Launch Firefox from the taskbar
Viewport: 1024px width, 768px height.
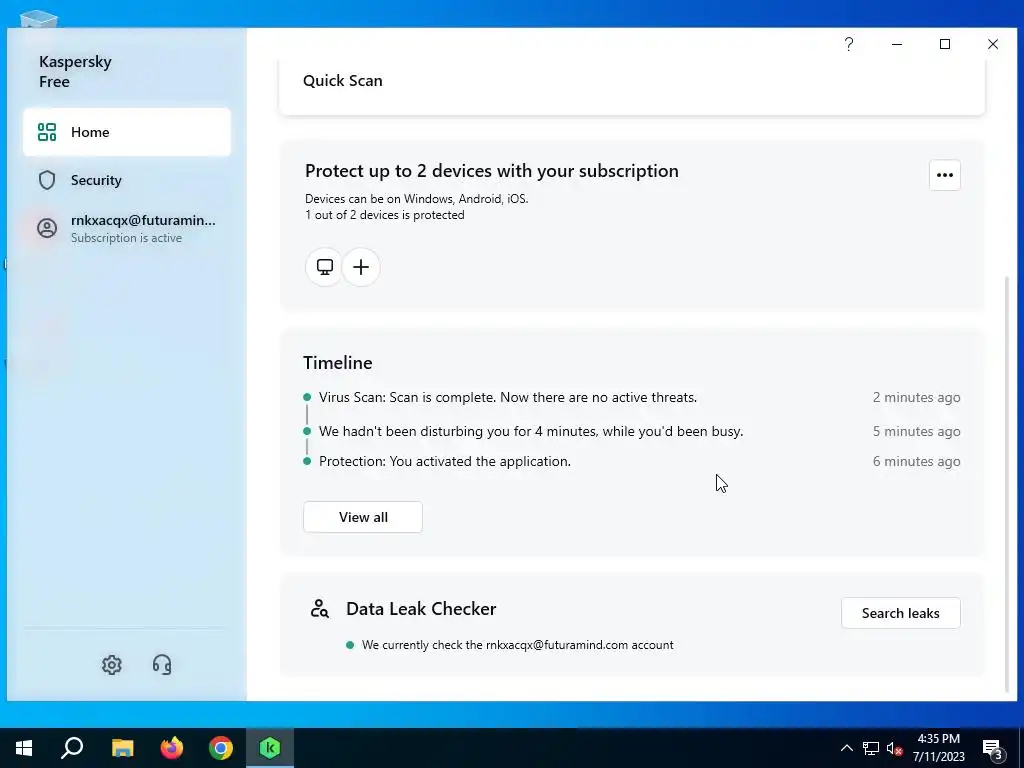point(172,748)
